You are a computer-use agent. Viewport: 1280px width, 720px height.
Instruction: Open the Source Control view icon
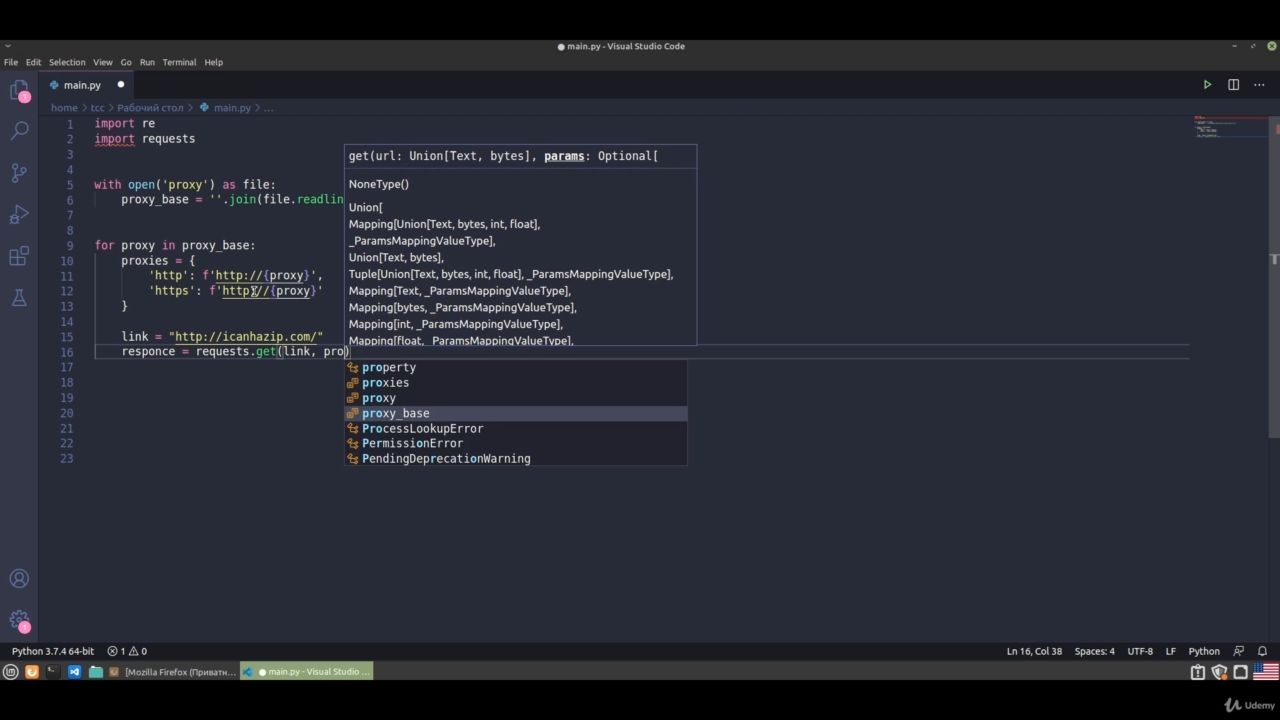coord(19,173)
